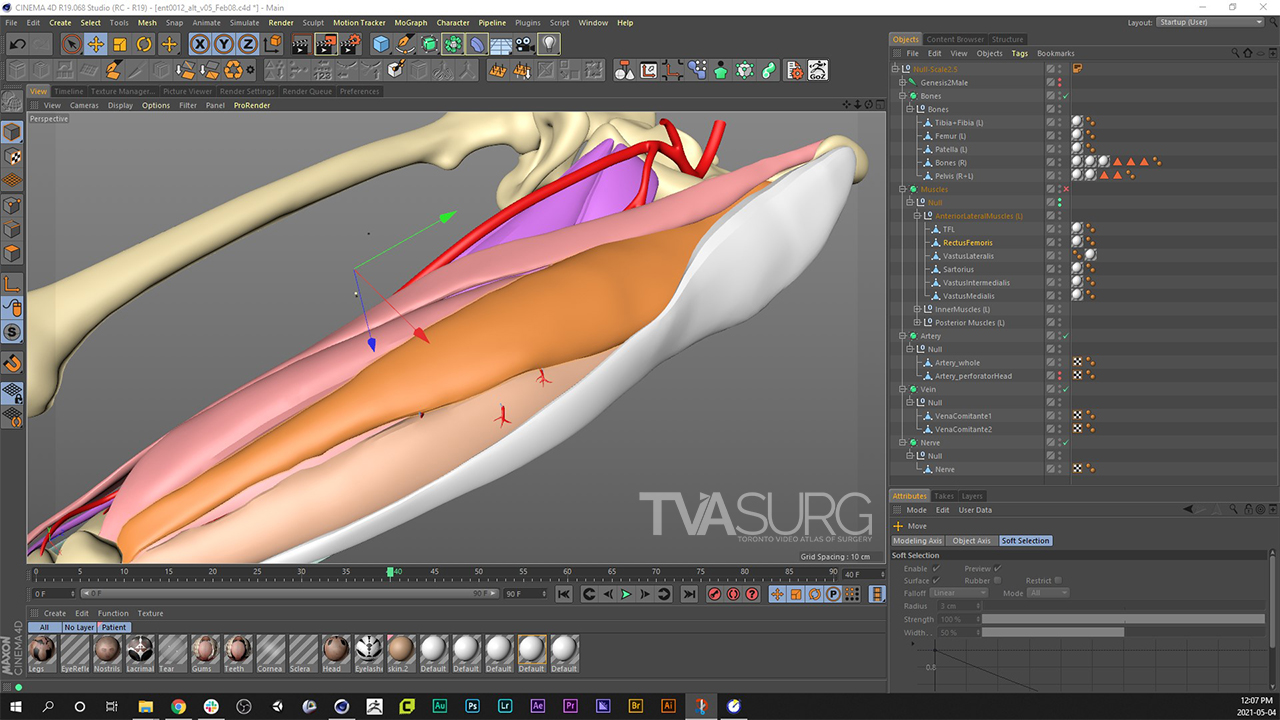Select the Rotate tool in top toolbar
Screen dimensions: 1280x720
click(144, 44)
